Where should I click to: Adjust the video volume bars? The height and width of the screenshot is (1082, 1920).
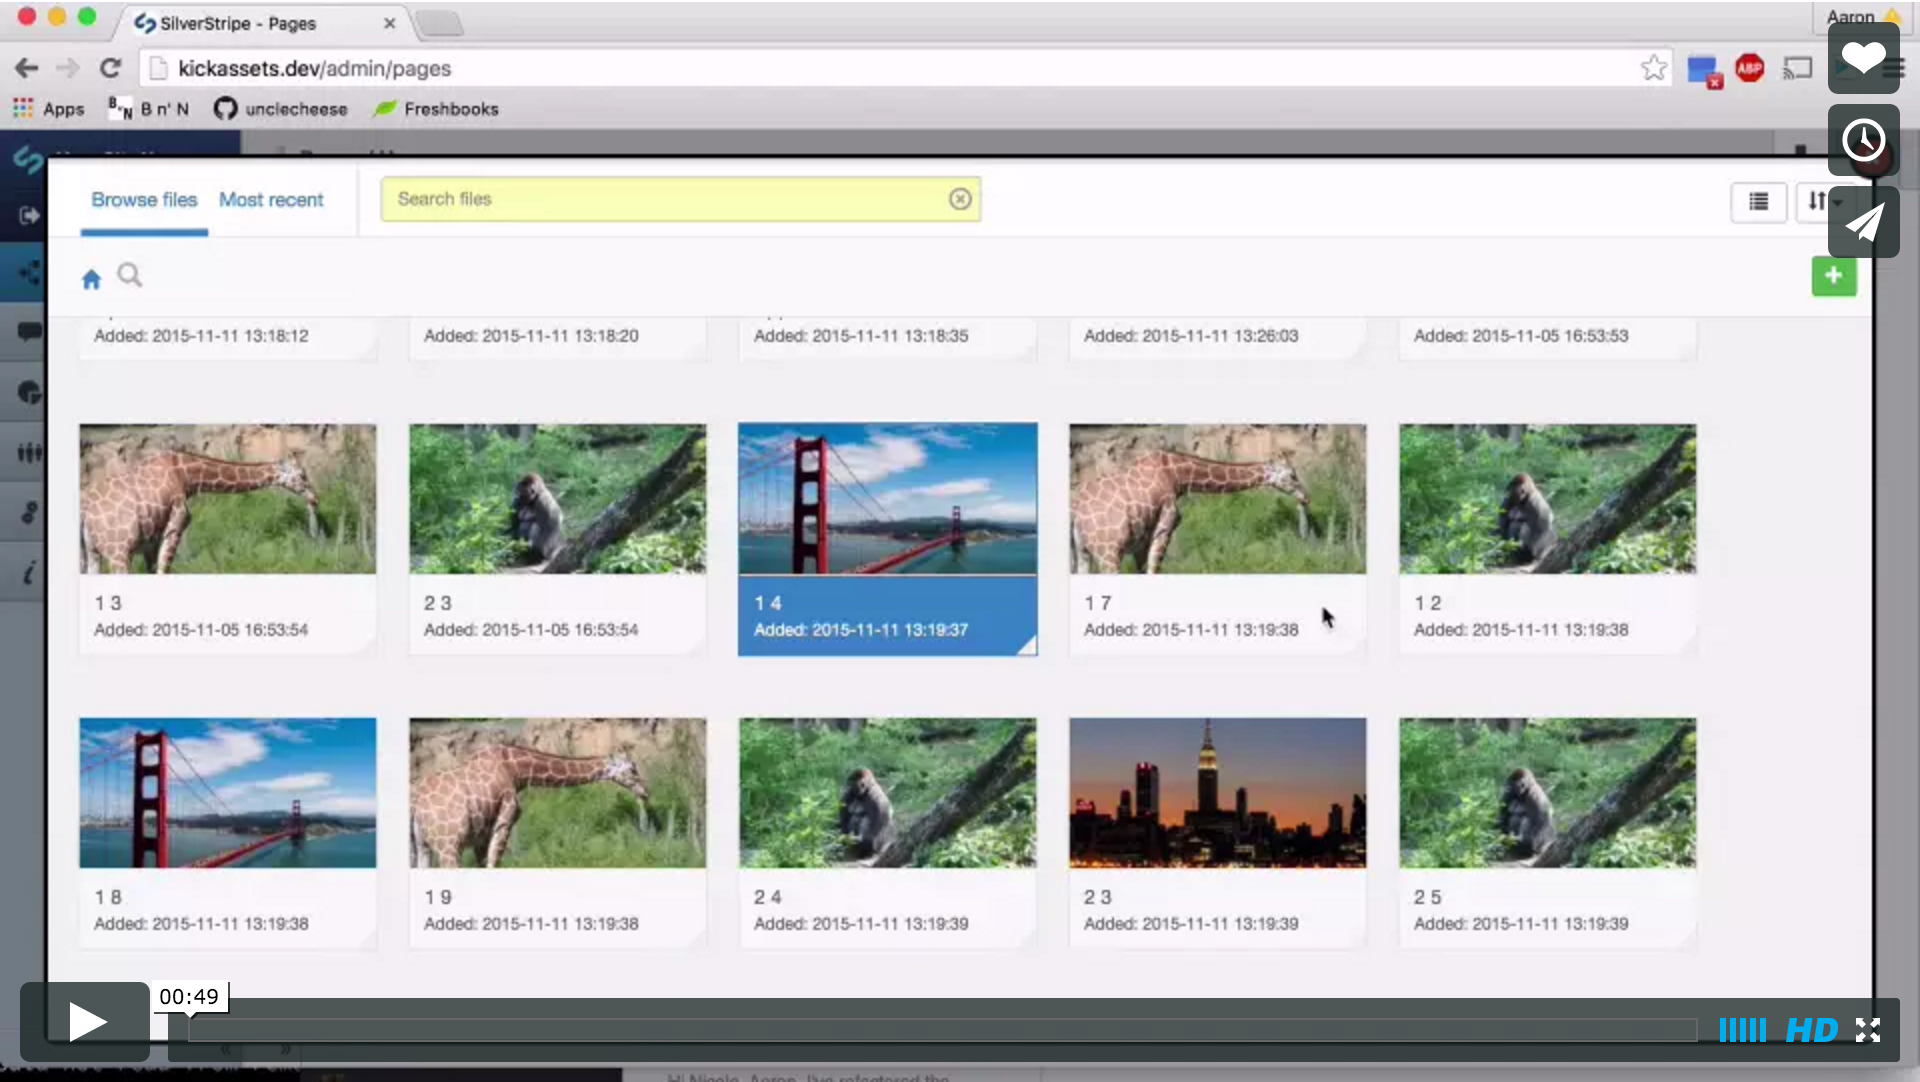[1742, 1030]
